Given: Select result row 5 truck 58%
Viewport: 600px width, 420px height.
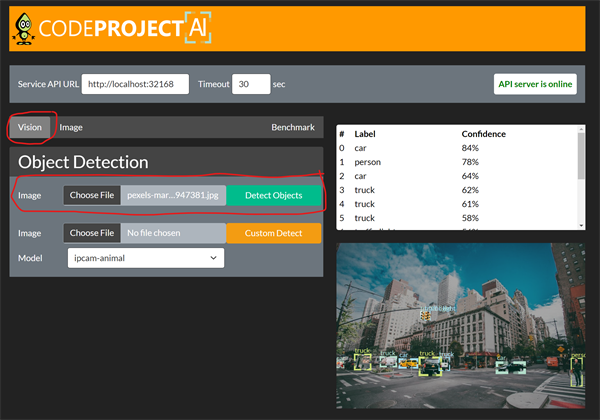Looking at the screenshot, I should click(457, 218).
